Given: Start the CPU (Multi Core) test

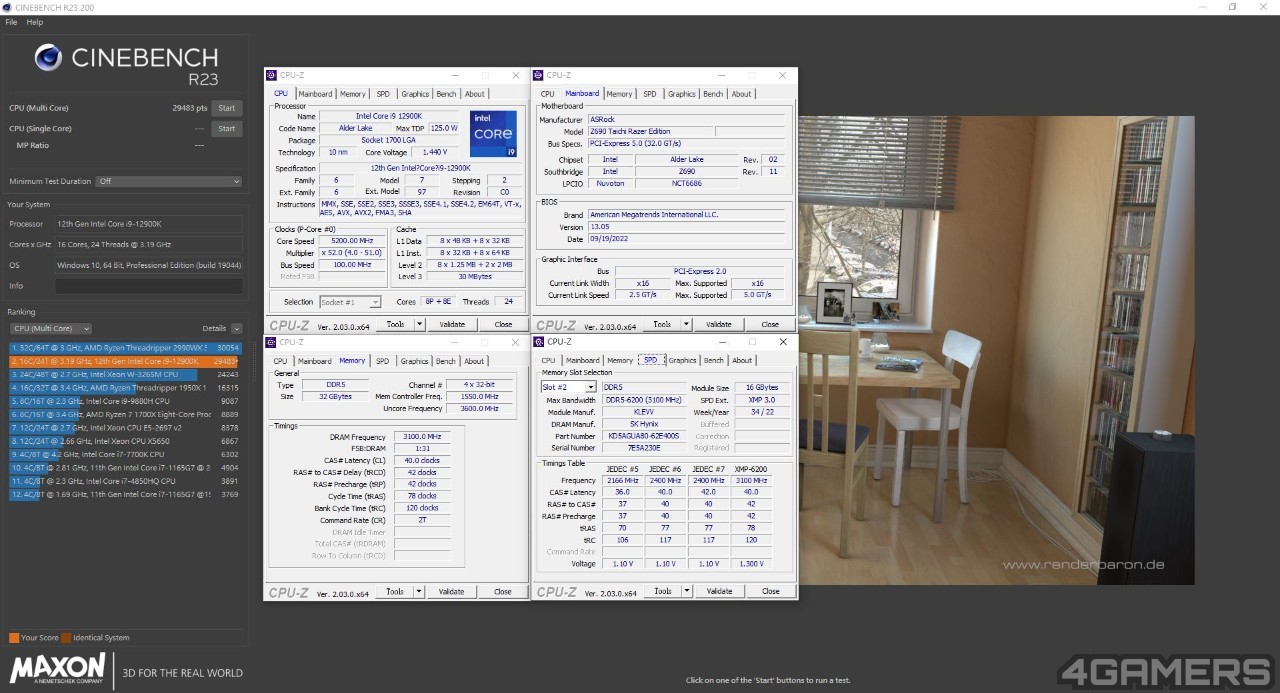Looking at the screenshot, I should click(227, 108).
